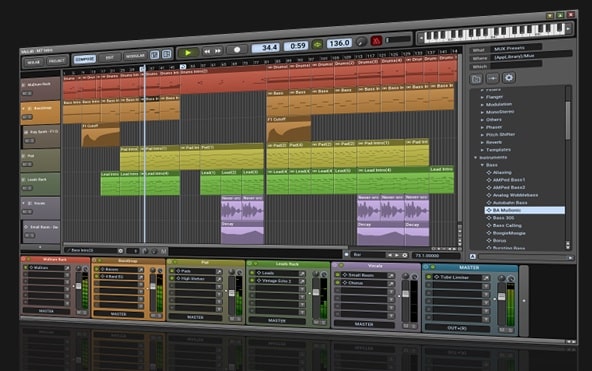Click the Leads Rack strip volume fader
592x371 pixels.
(x=316, y=292)
